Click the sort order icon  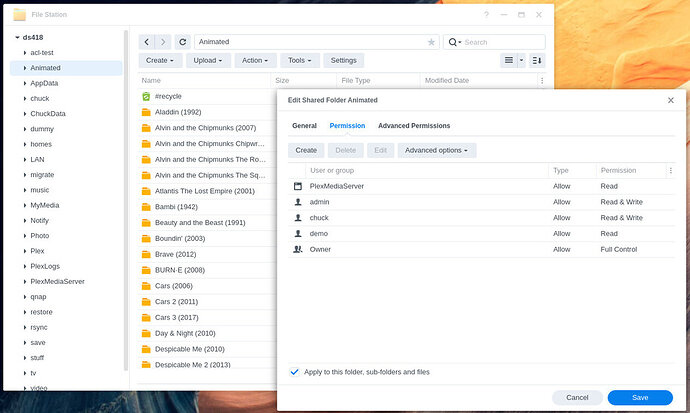(x=537, y=60)
